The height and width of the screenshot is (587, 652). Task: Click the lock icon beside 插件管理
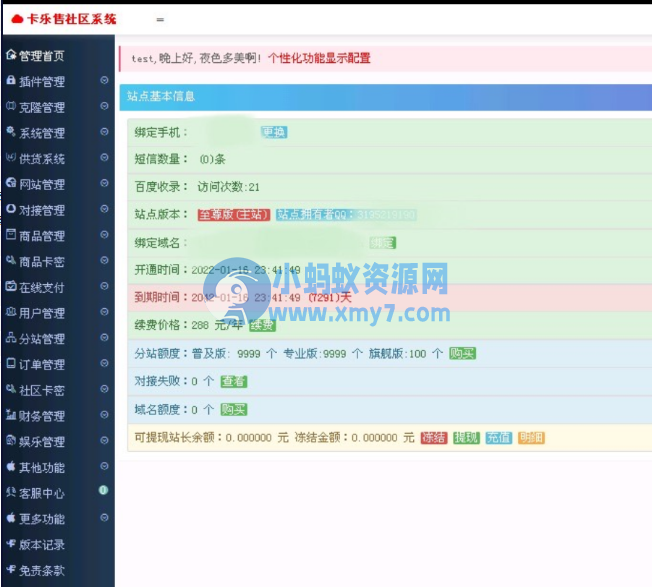click(11, 80)
